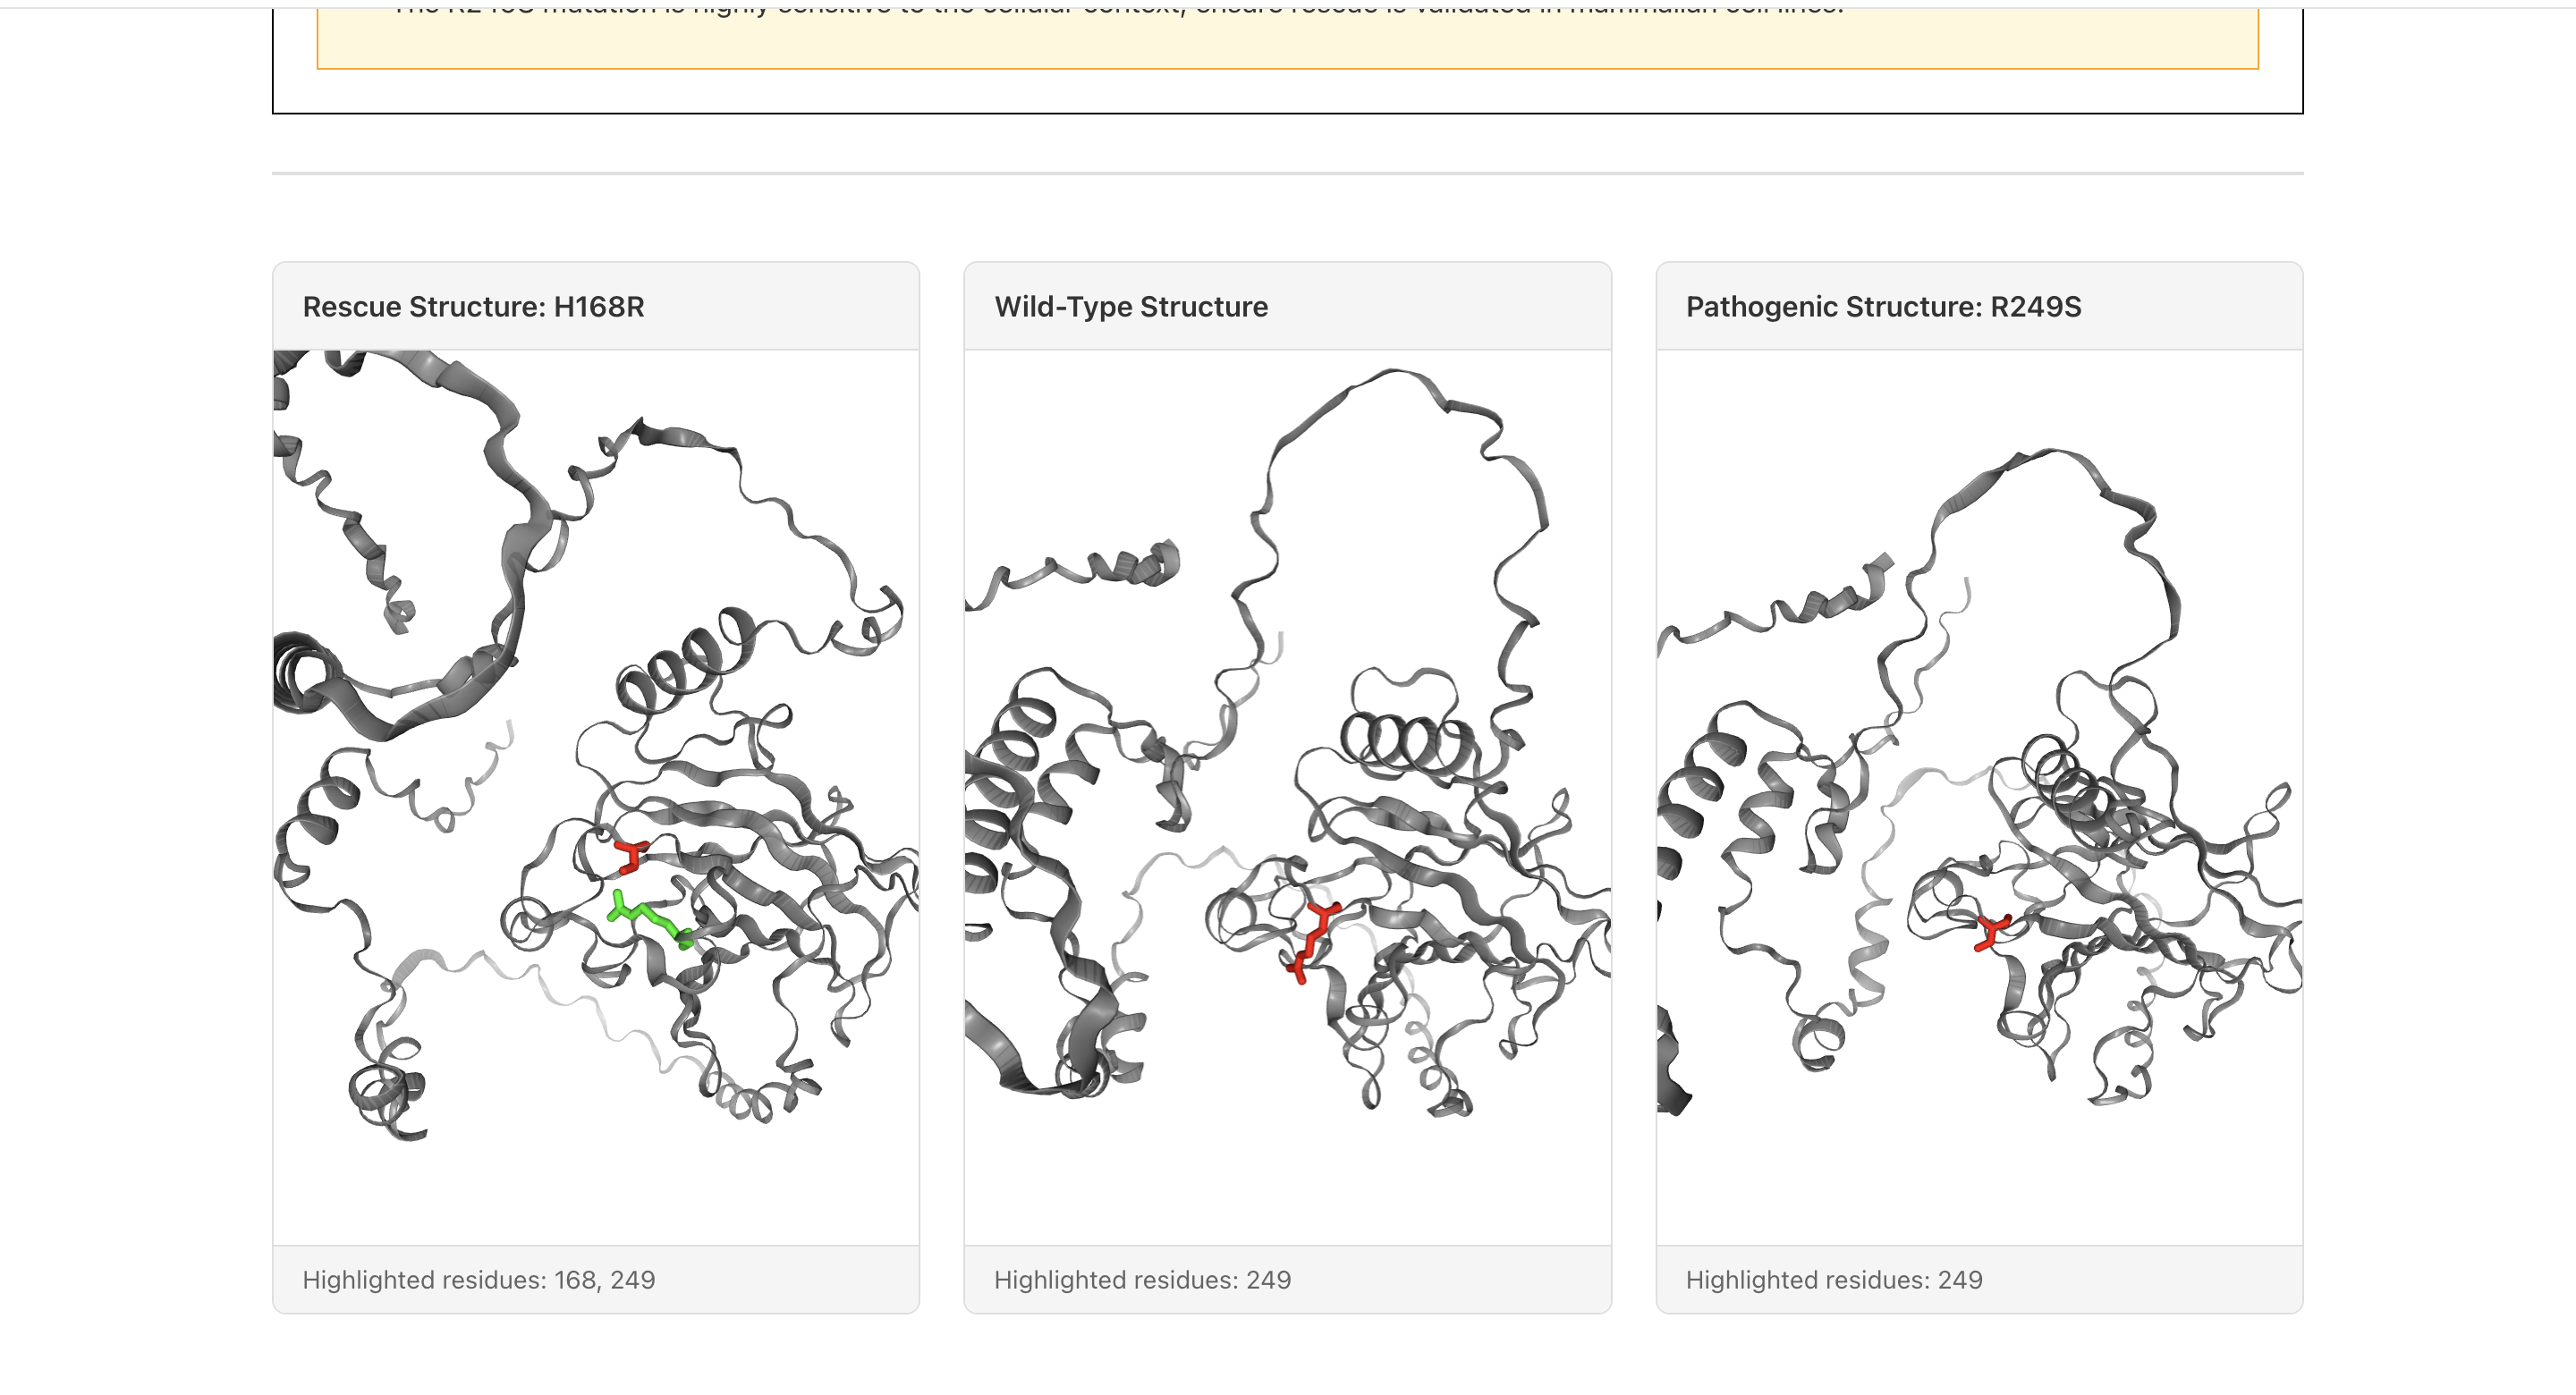
Task: Click the yellow warning note box at top
Action: click(x=1286, y=40)
